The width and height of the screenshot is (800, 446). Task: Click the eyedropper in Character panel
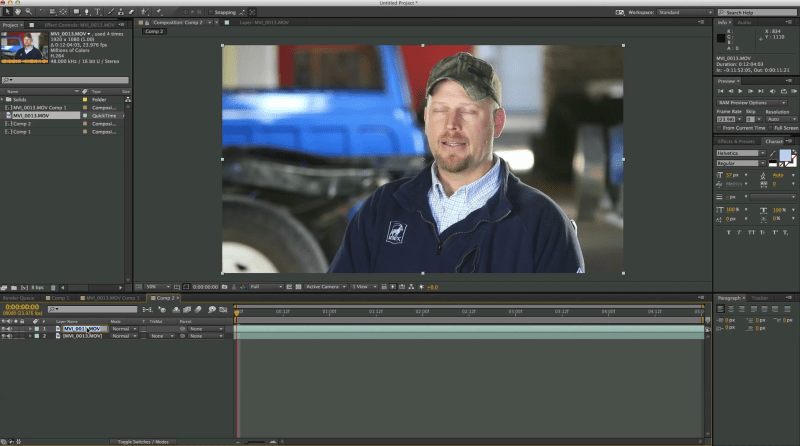tap(773, 153)
